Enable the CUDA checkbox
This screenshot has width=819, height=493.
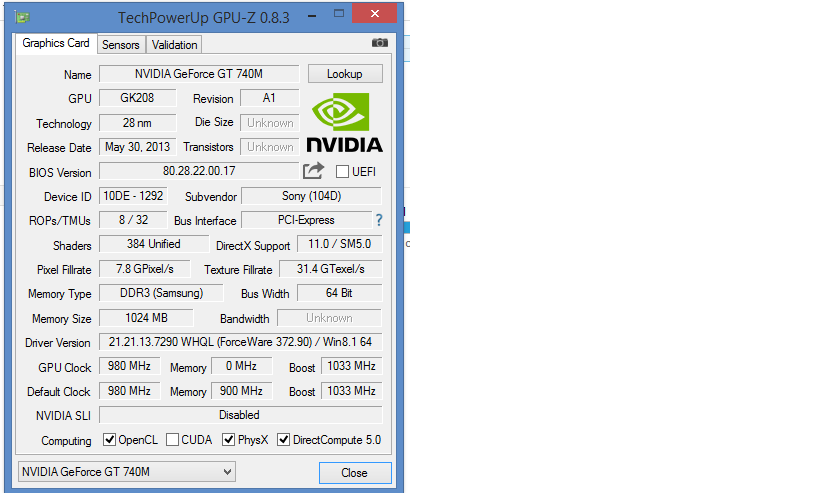[x=173, y=440]
